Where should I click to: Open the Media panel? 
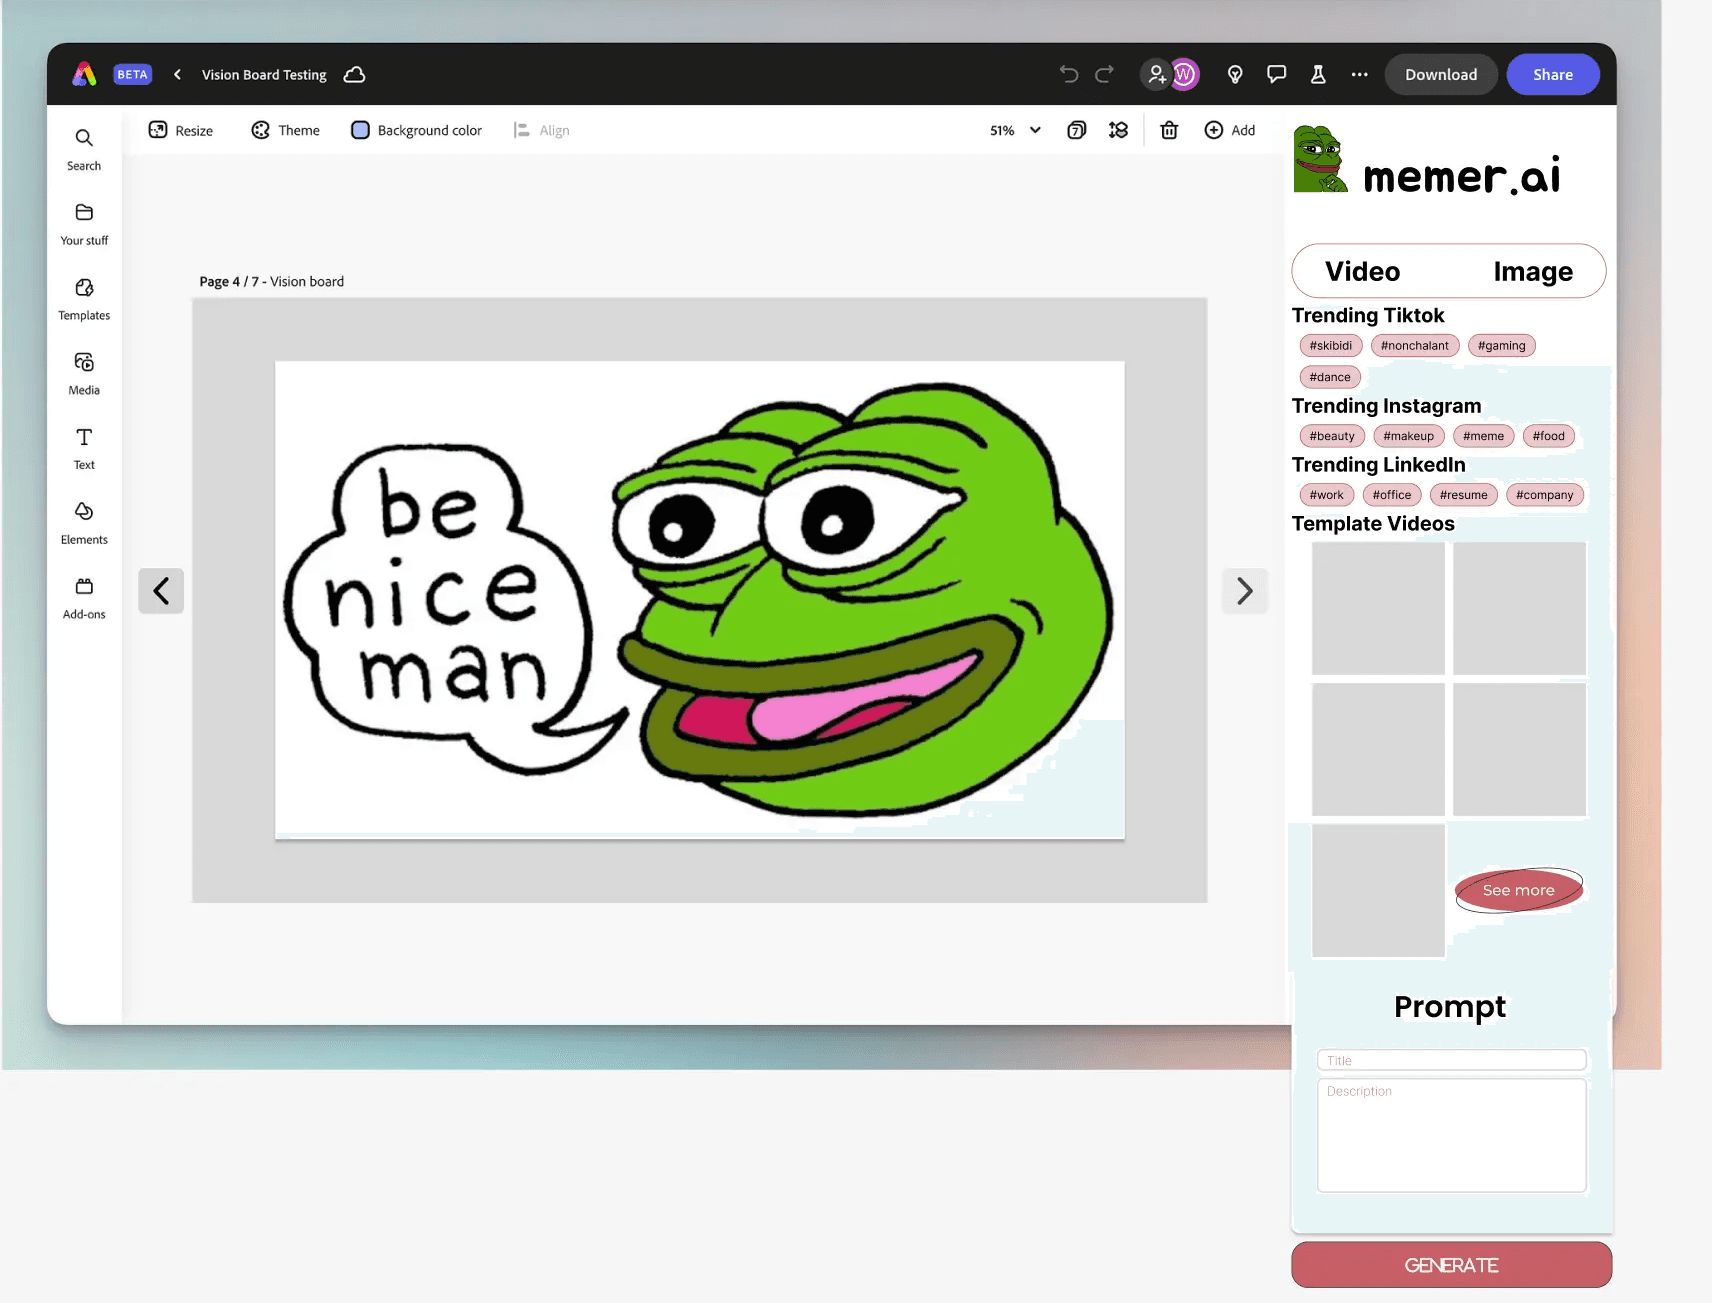pos(83,373)
